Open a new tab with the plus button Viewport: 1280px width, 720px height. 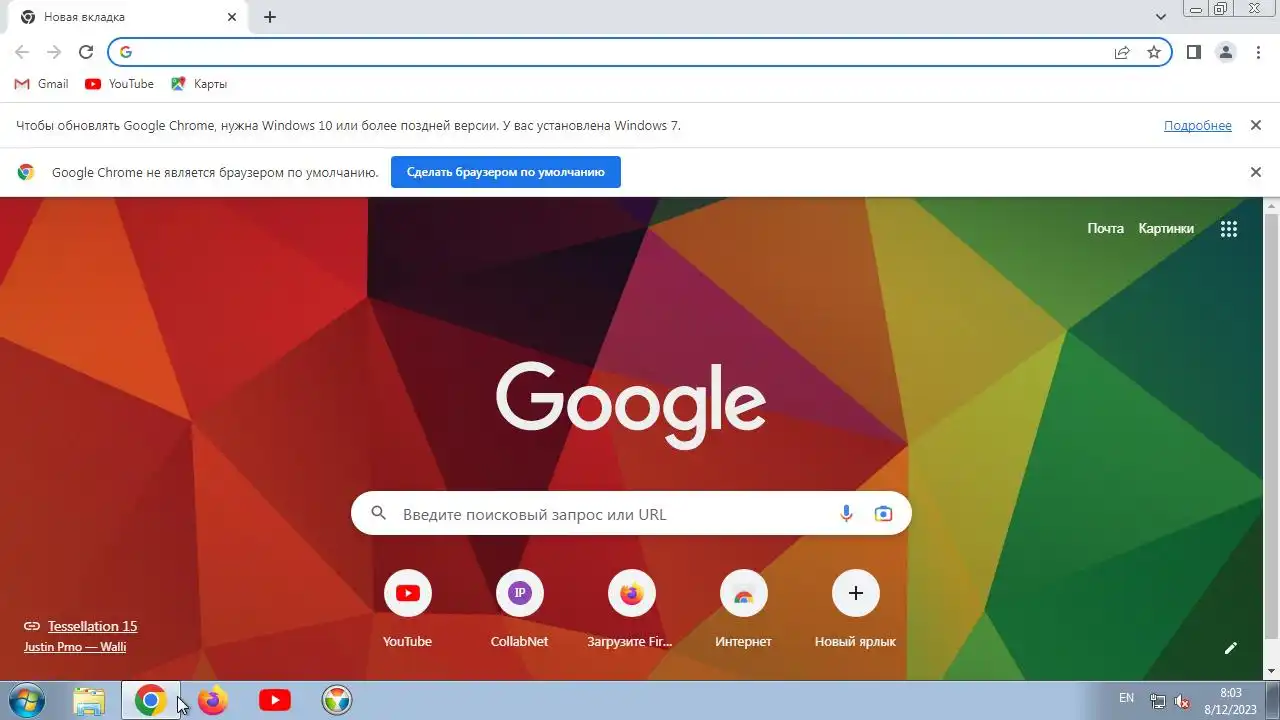coord(270,17)
